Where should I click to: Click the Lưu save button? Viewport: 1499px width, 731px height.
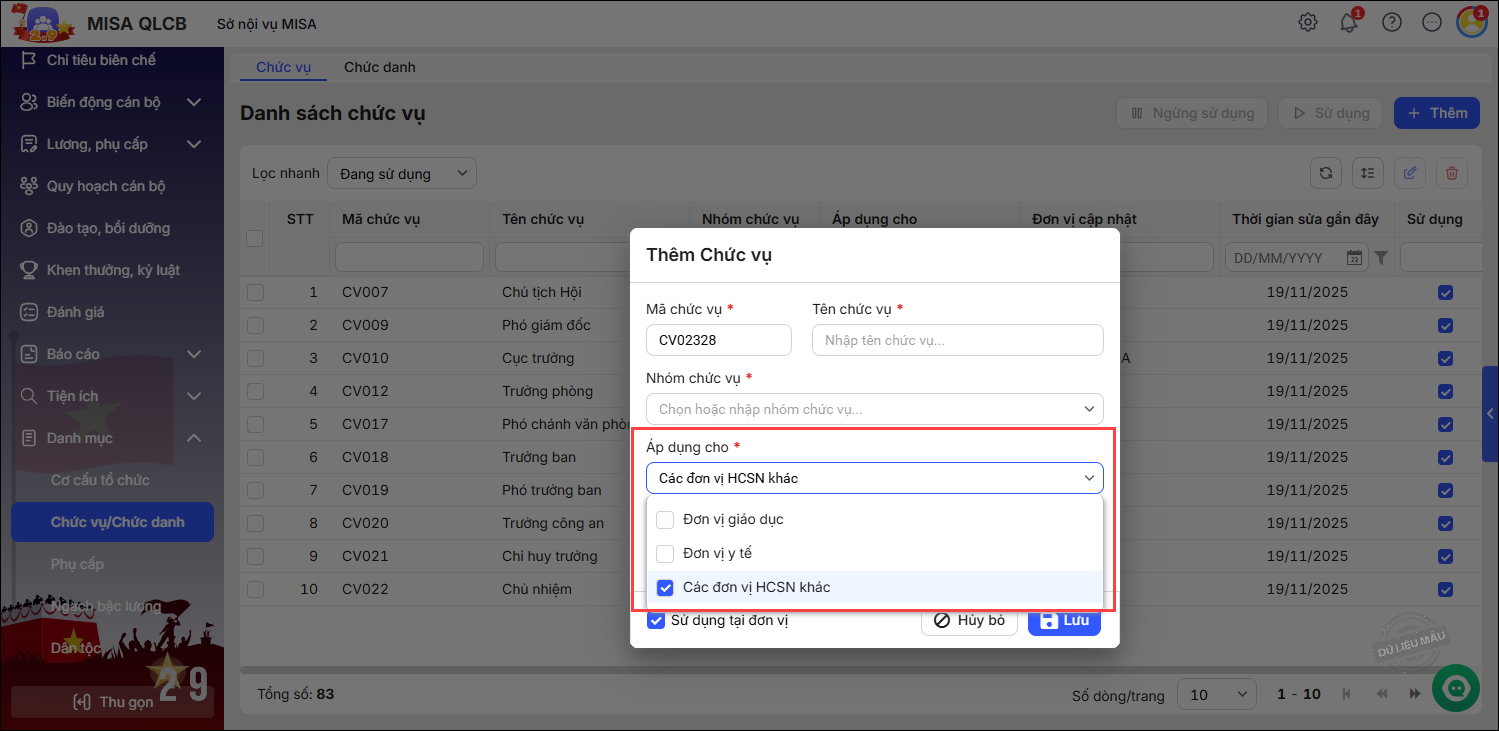pos(1064,621)
